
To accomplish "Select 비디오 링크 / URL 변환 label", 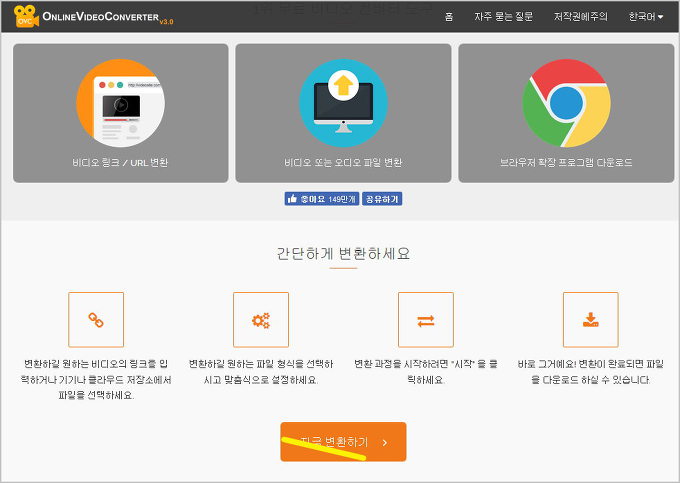I will pyautogui.click(x=120, y=162).
